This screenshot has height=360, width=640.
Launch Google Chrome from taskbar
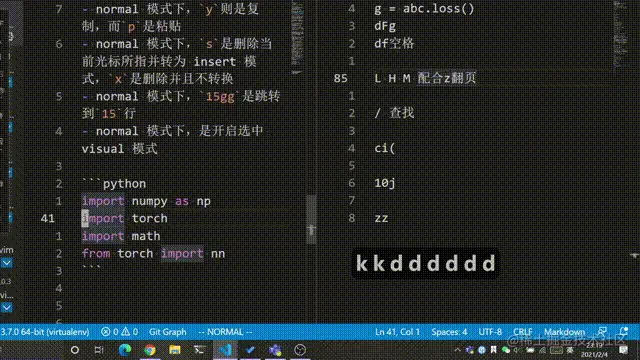click(x=150, y=350)
